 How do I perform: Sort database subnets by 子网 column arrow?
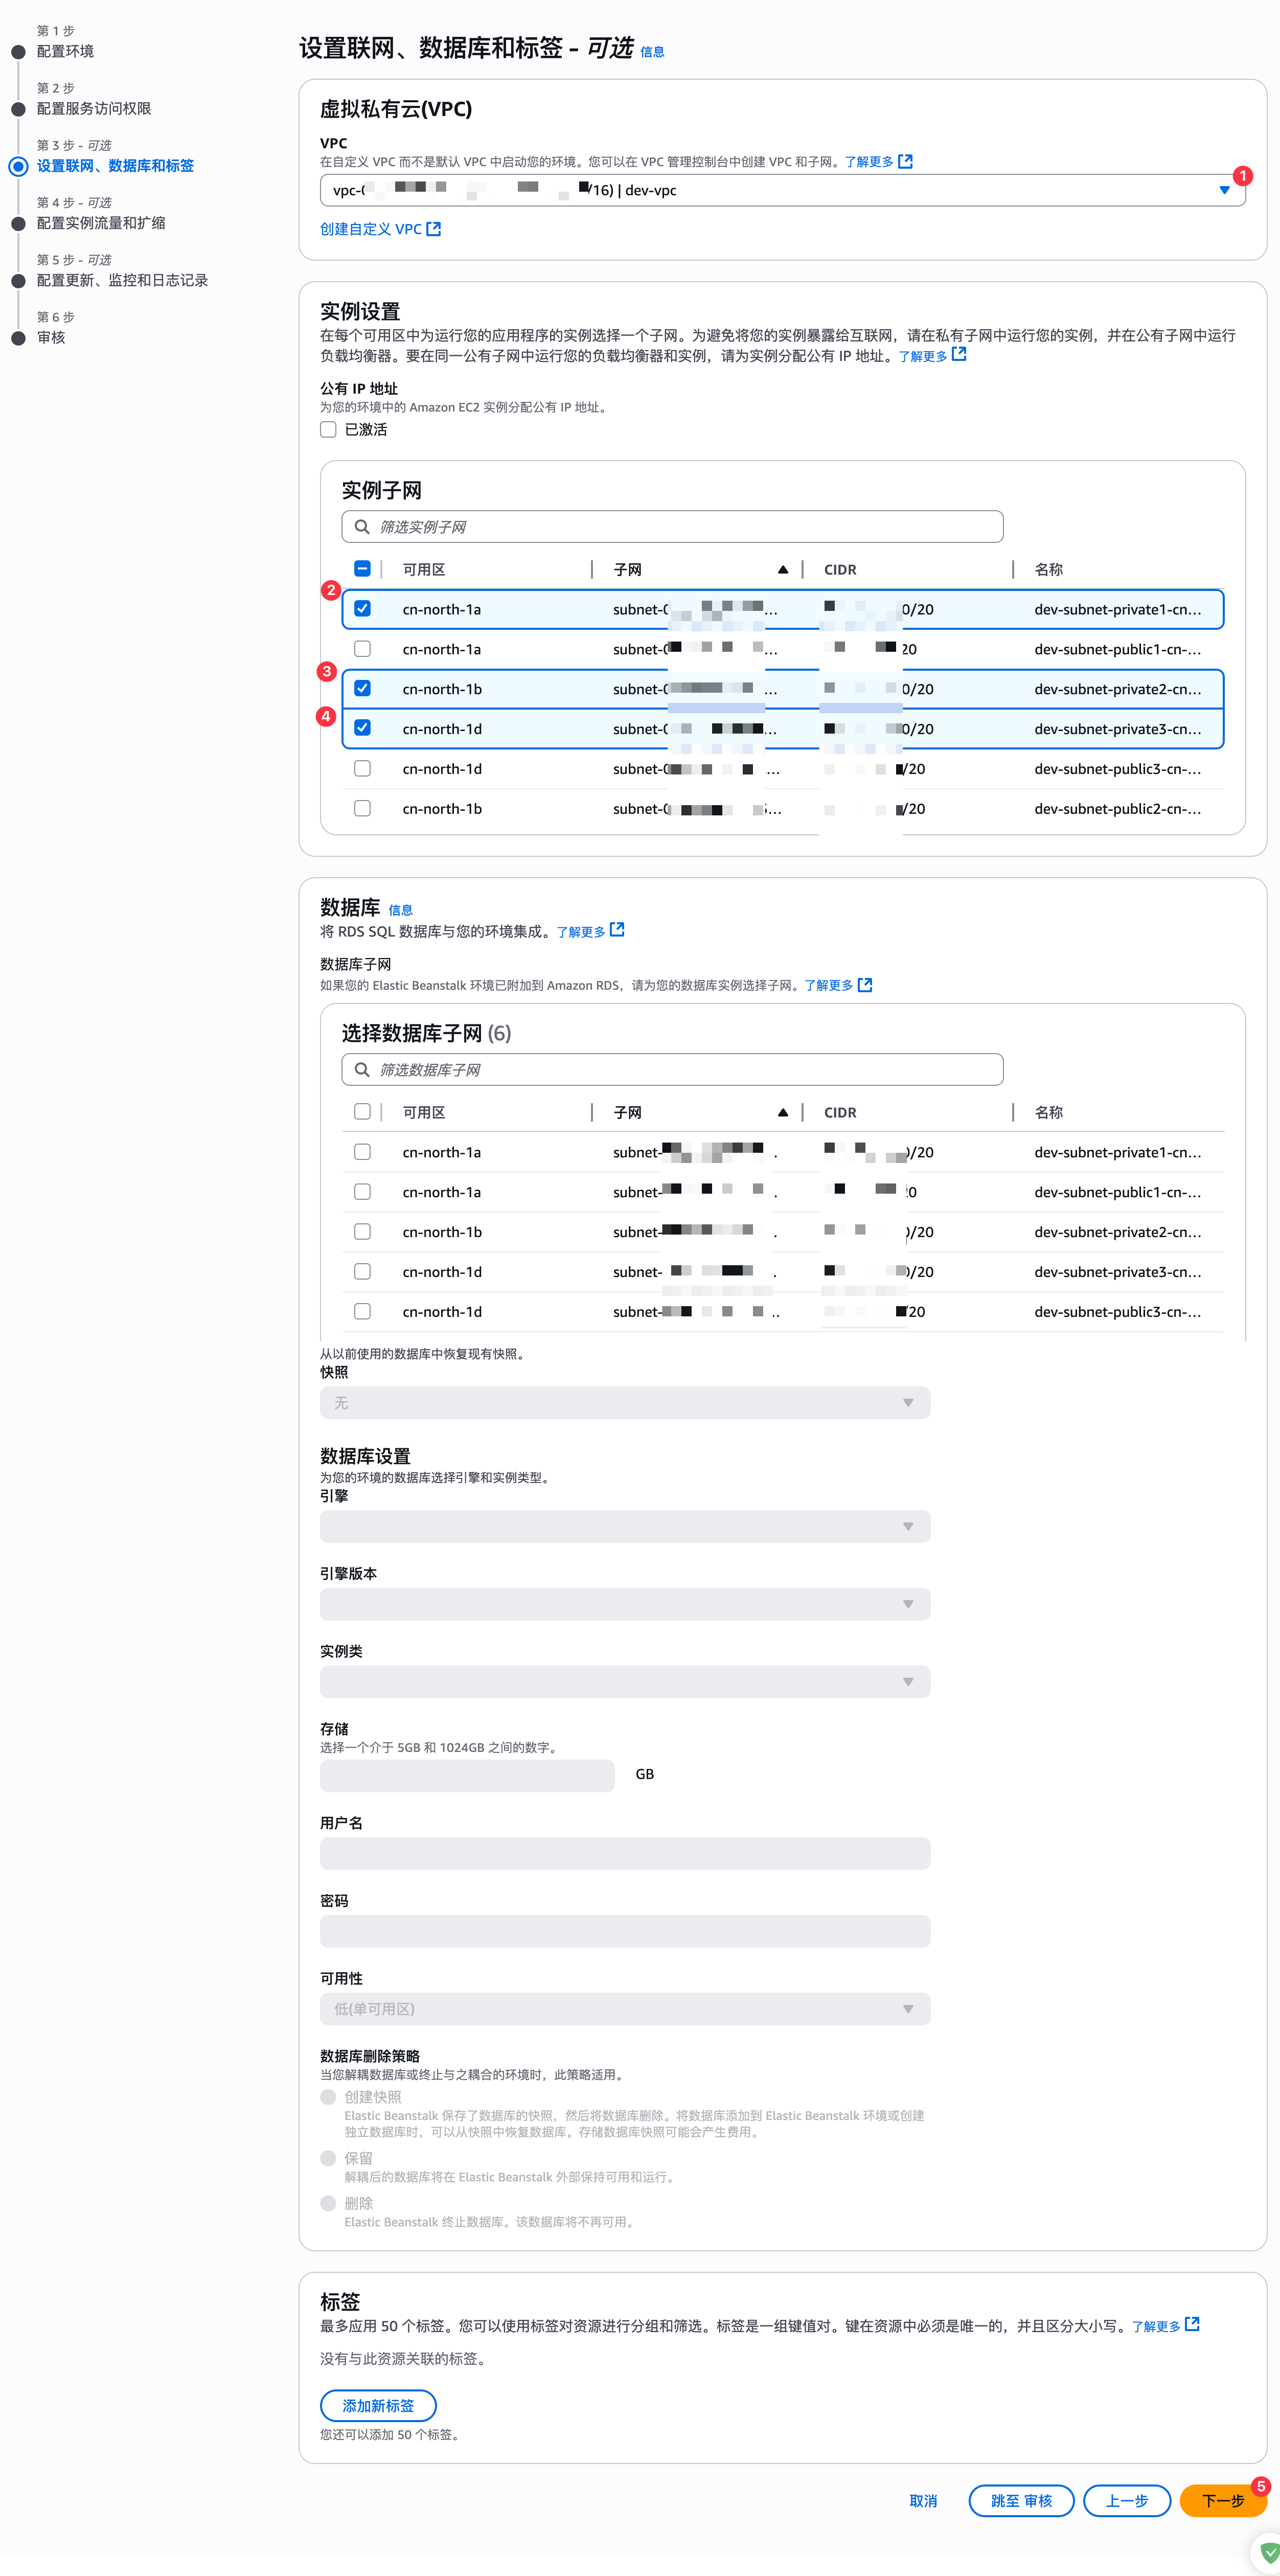tap(783, 1113)
